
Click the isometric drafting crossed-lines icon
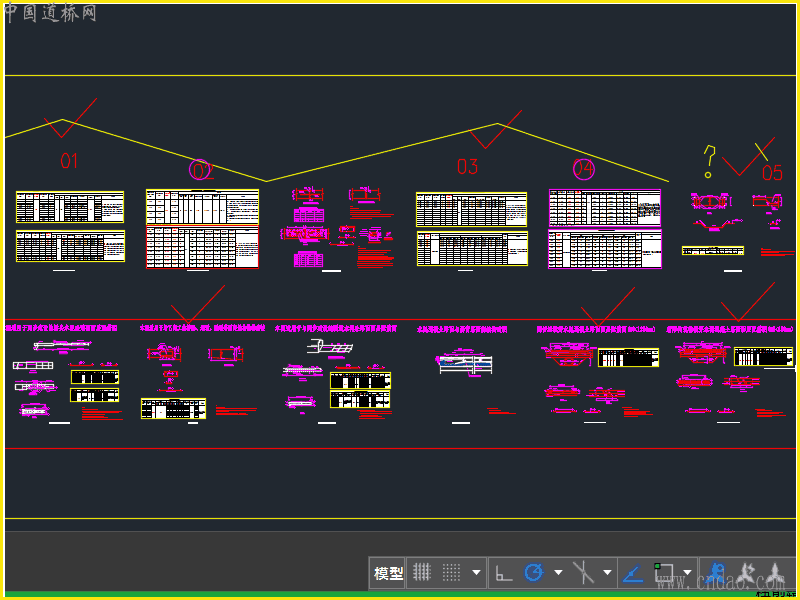pos(583,572)
